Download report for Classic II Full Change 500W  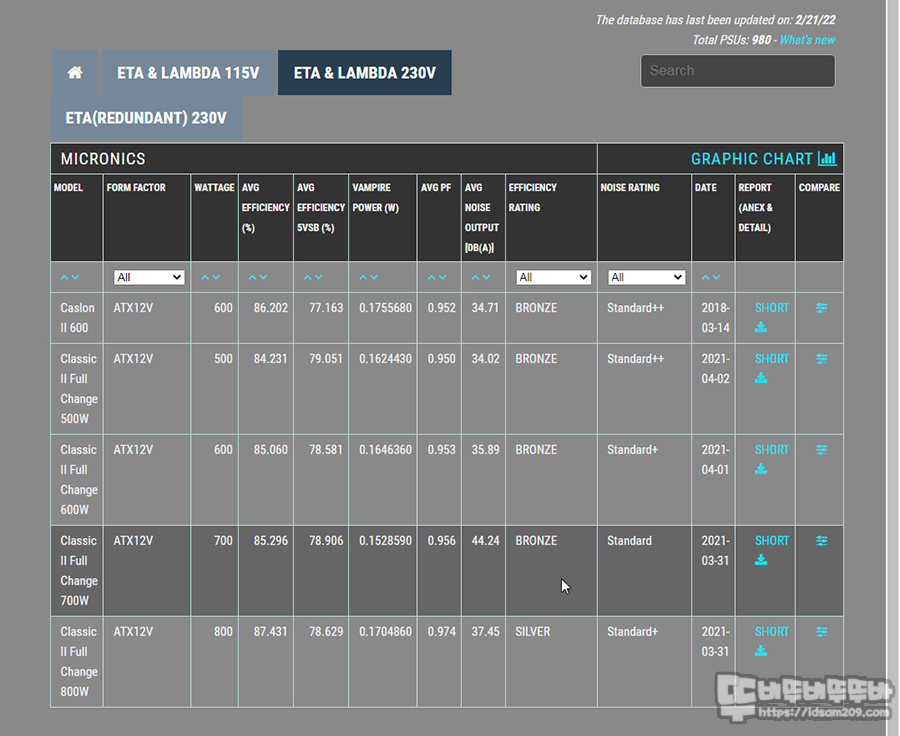[x=761, y=378]
